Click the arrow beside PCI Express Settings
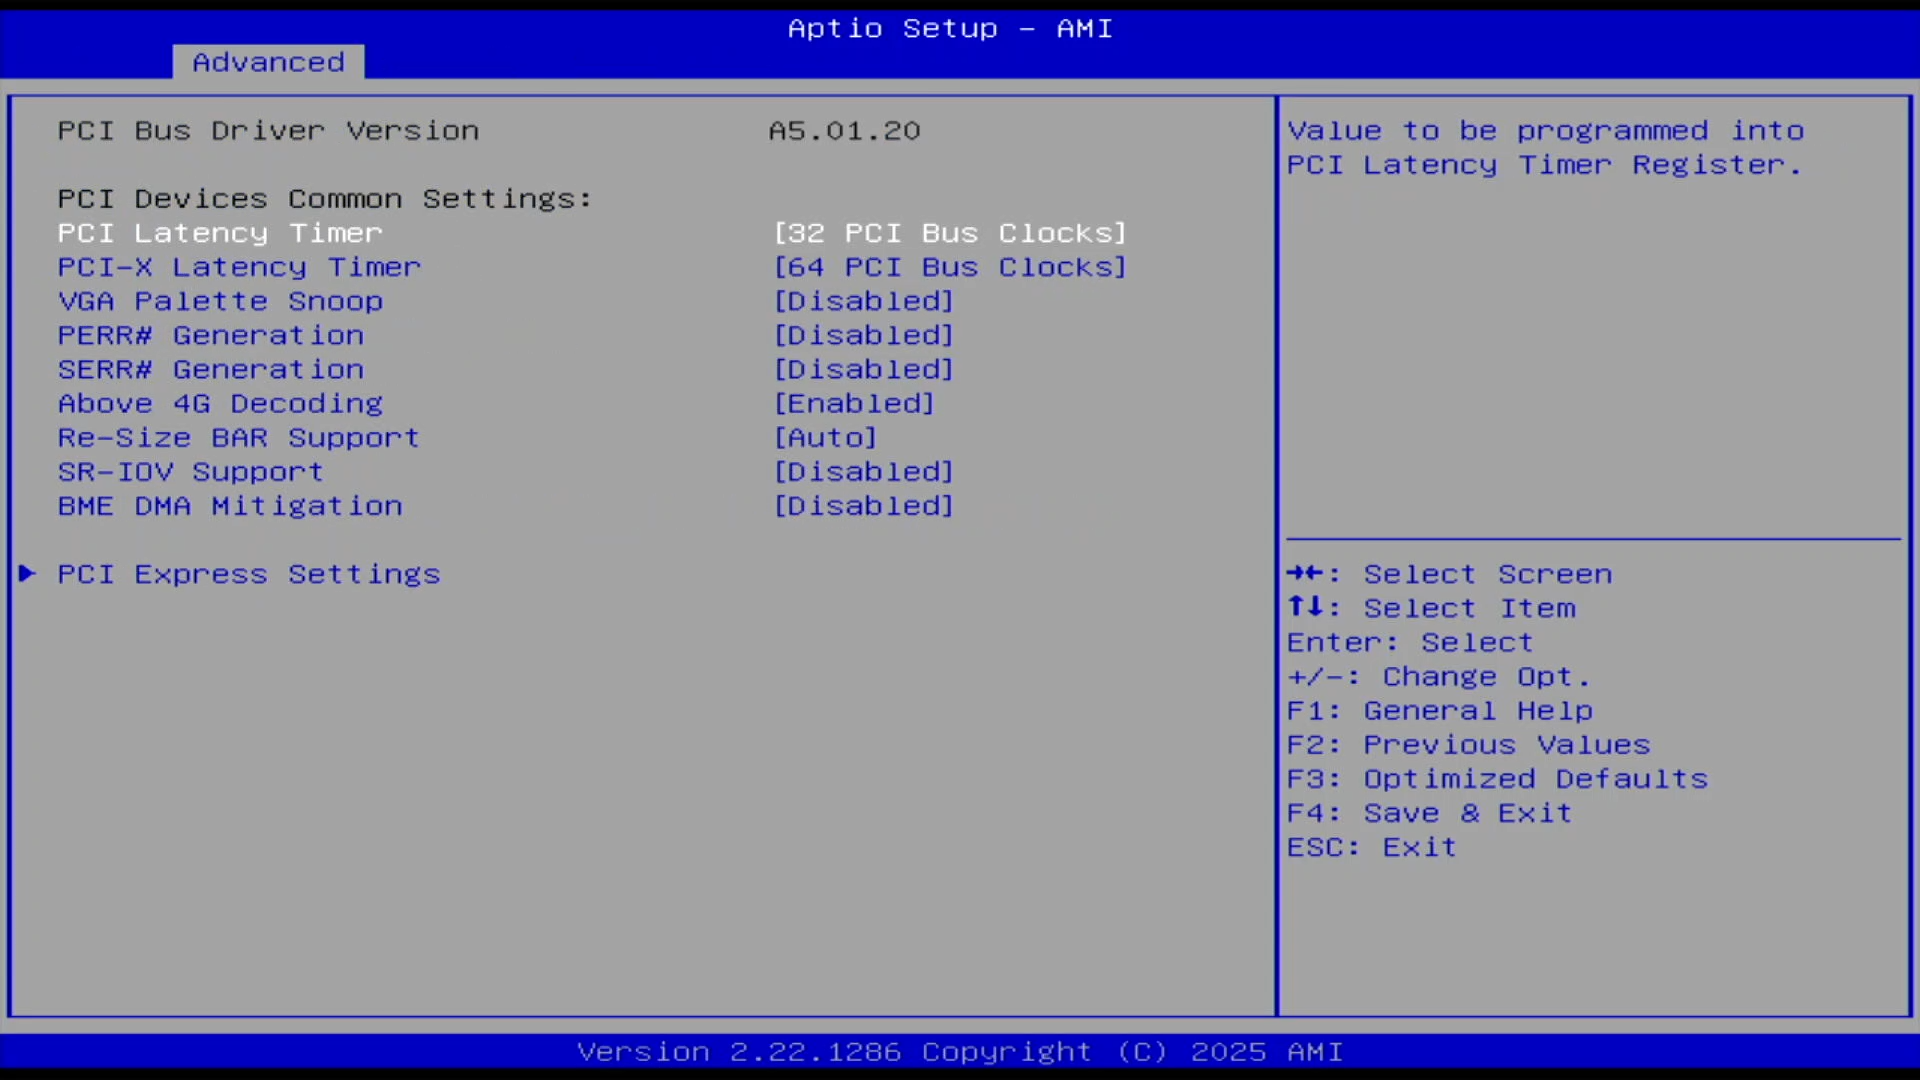Viewport: 1920px width, 1080px height. (27, 573)
